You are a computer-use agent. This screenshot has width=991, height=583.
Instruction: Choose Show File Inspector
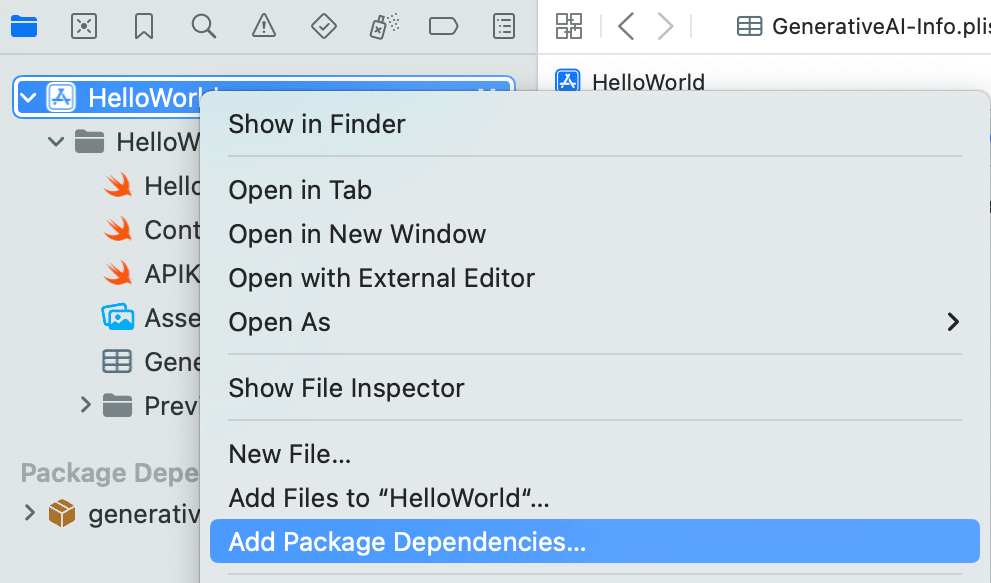click(346, 388)
